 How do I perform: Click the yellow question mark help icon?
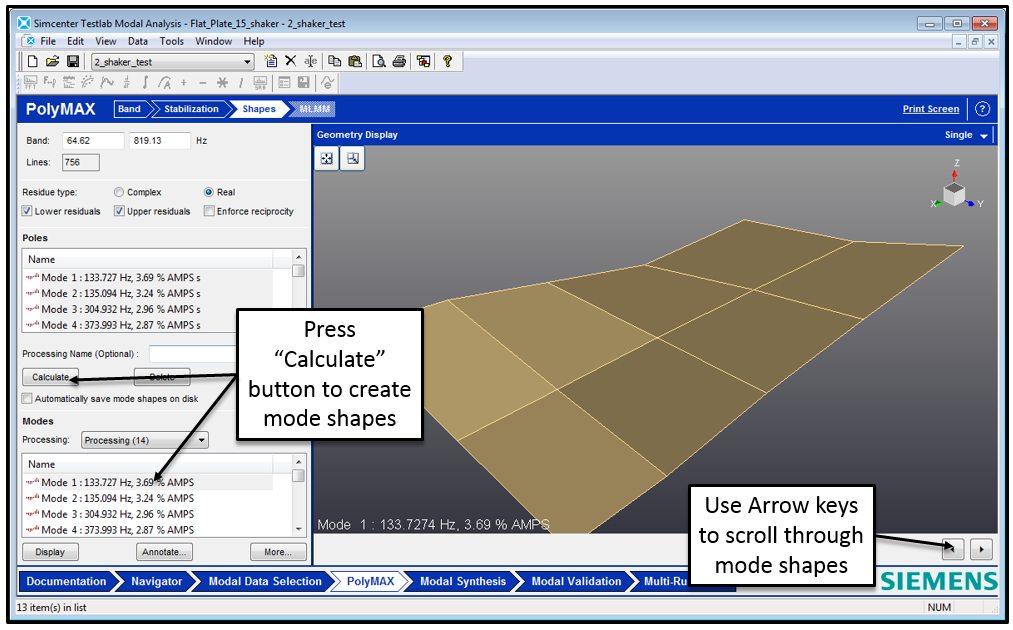coord(447,61)
